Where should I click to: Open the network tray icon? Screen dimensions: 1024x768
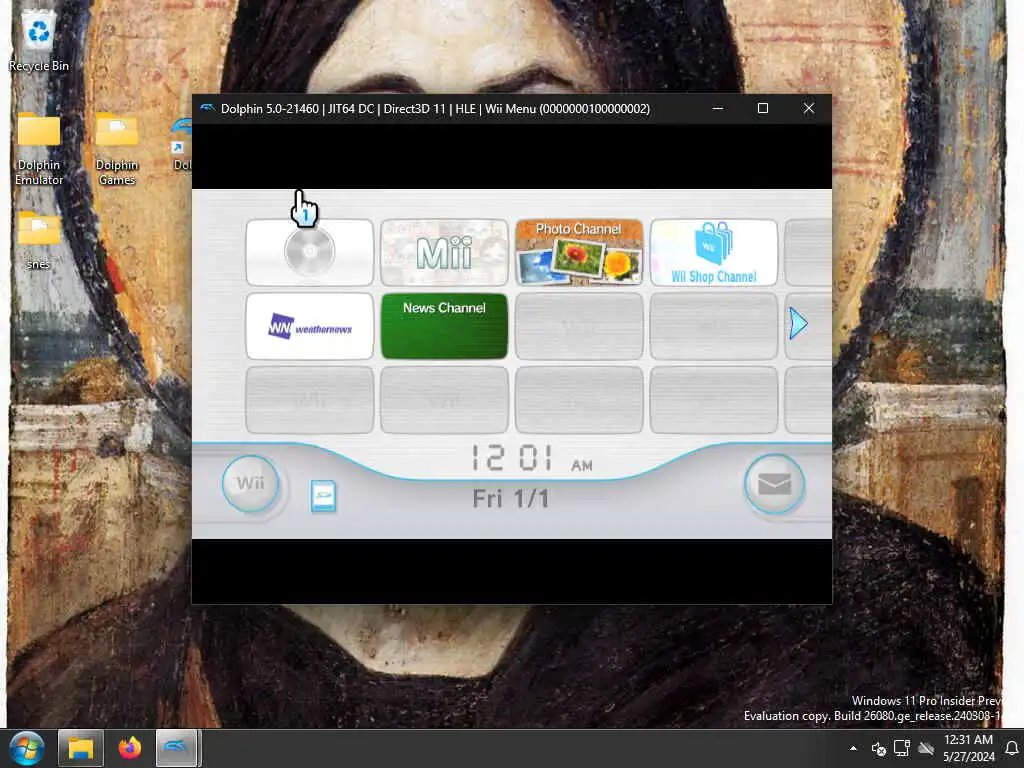[902, 748]
